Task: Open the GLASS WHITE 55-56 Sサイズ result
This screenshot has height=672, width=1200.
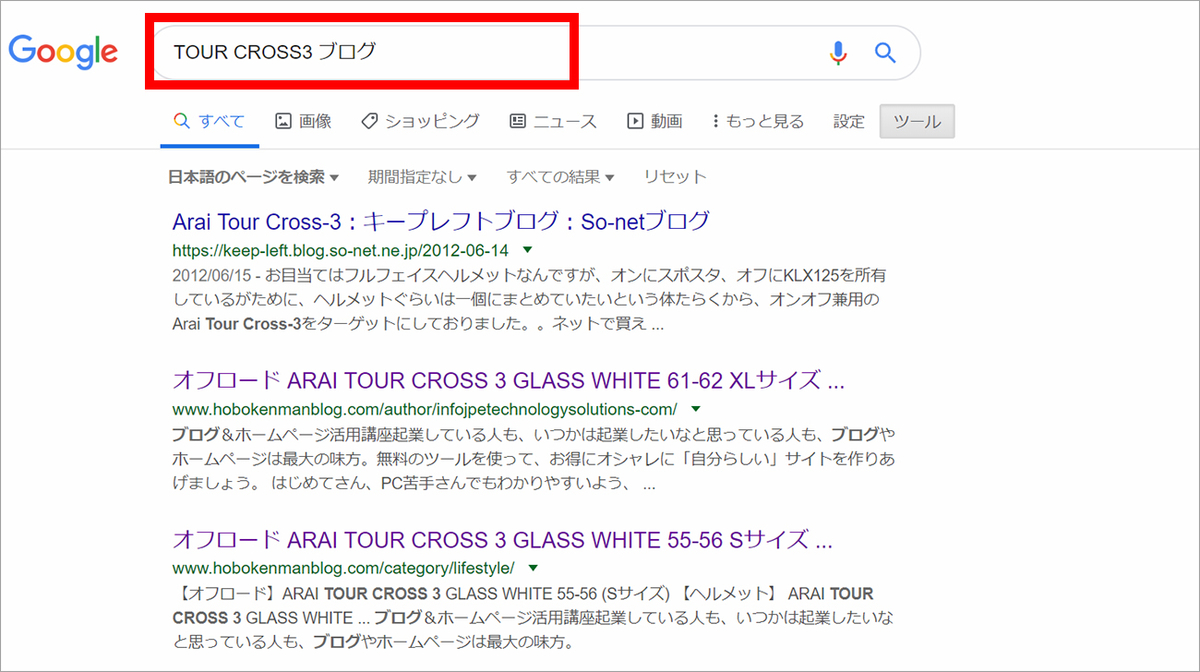Action: tap(502, 541)
